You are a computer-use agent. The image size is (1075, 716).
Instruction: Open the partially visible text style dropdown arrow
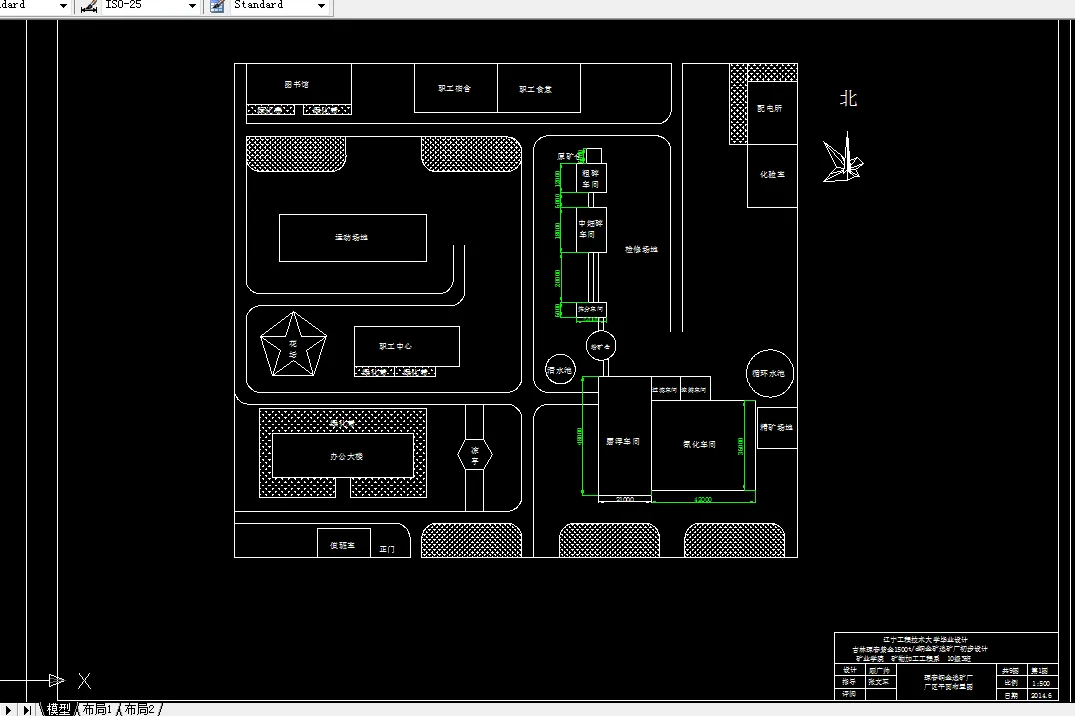pos(63,6)
